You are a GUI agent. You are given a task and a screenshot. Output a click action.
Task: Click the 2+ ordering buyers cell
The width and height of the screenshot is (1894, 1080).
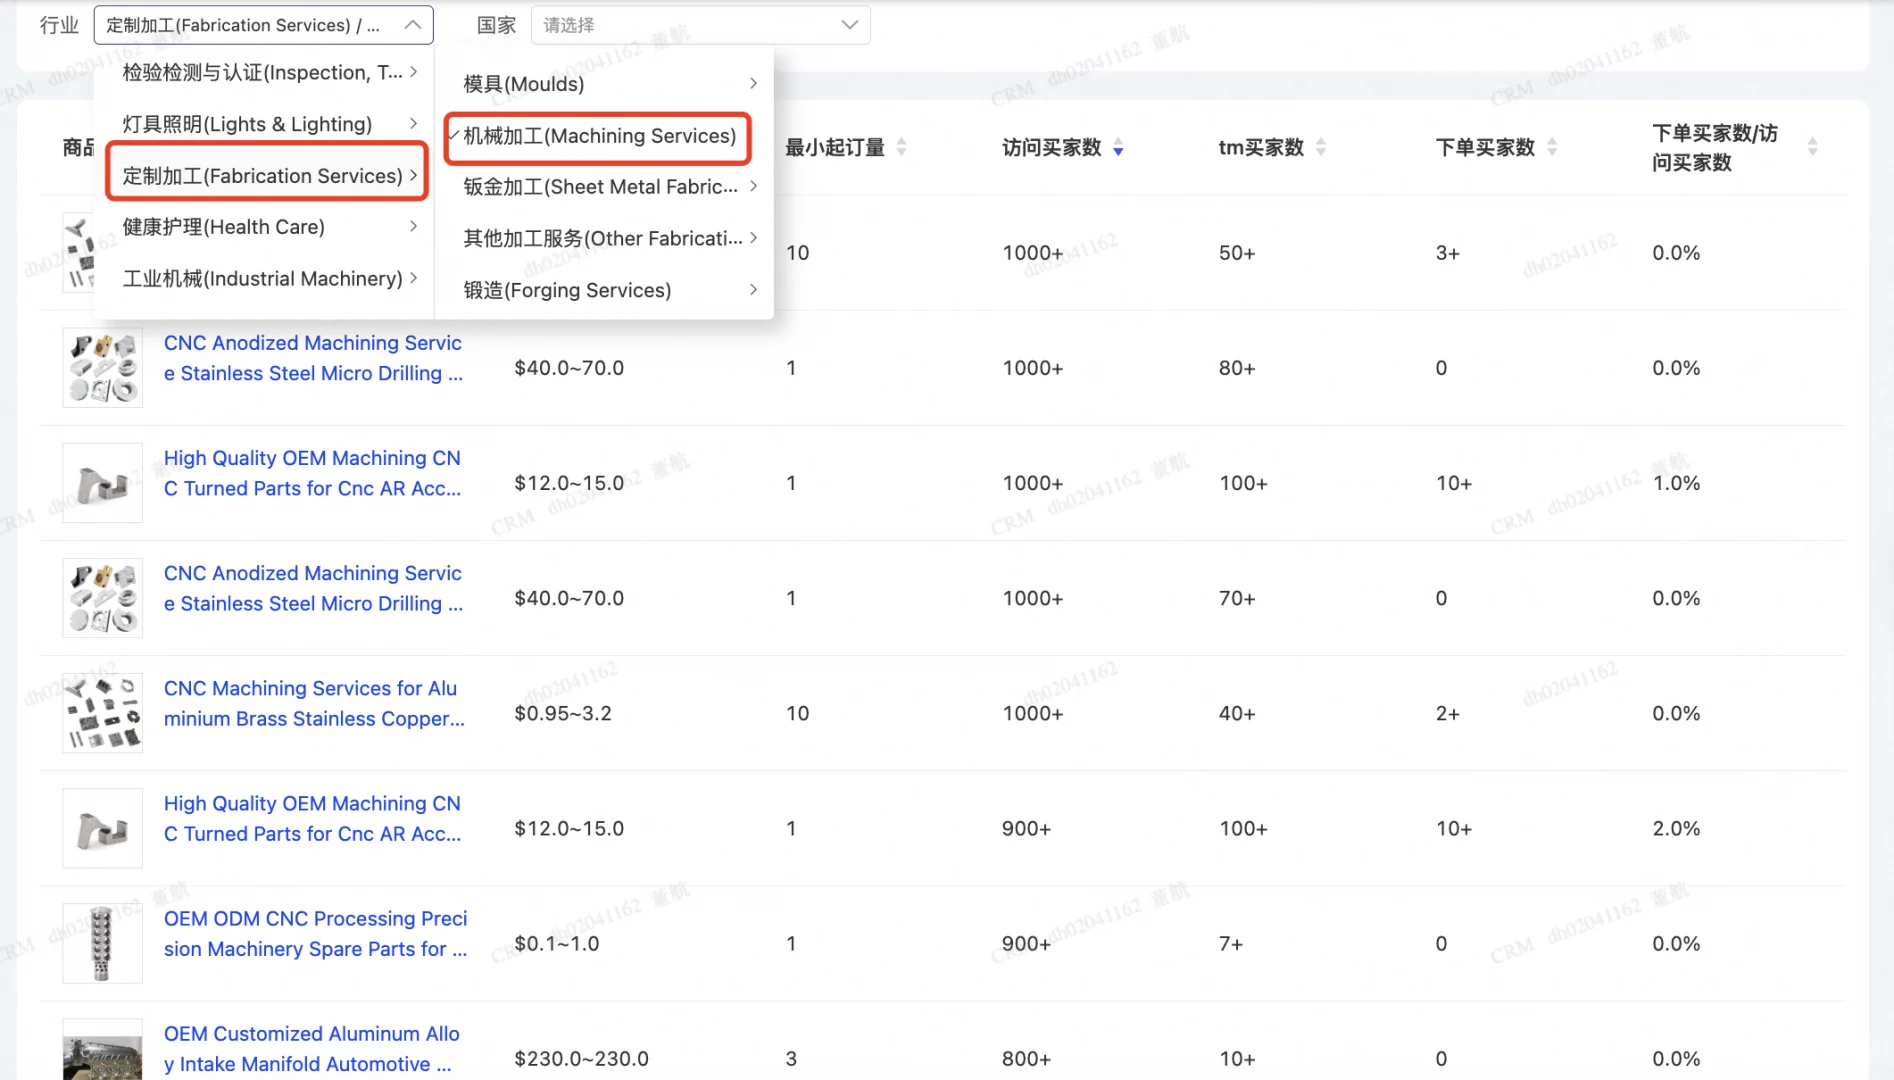[1448, 713]
